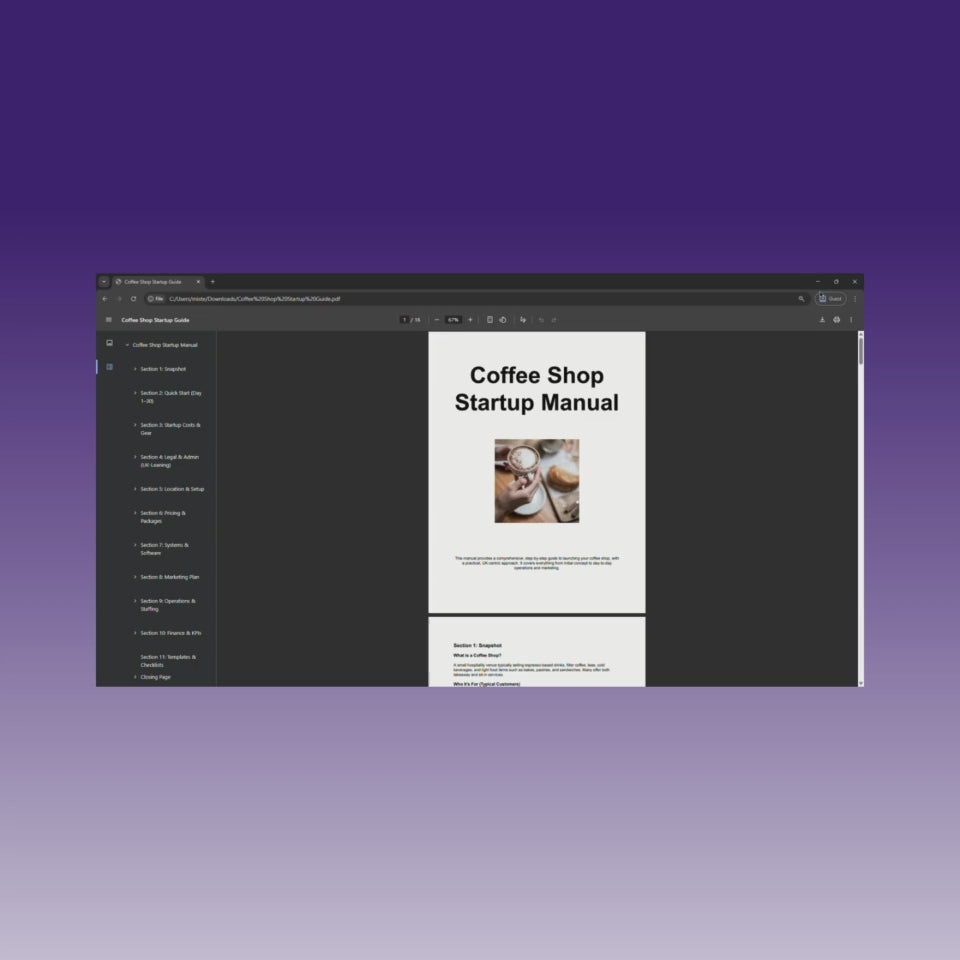Rotate the PDF using the rotate icon

coord(504,319)
